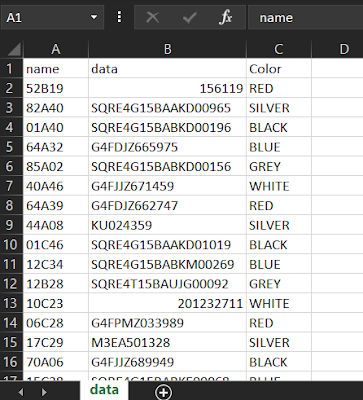Select cell with 82A40
The height and width of the screenshot is (400, 363).
(56, 108)
